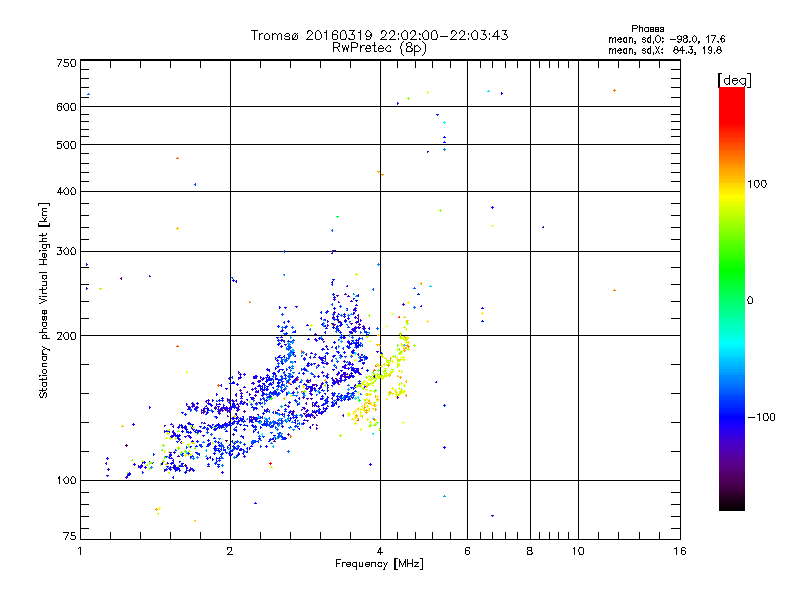Click the y-axis tick label '300'
The height and width of the screenshot is (600, 800).
click(x=66, y=251)
